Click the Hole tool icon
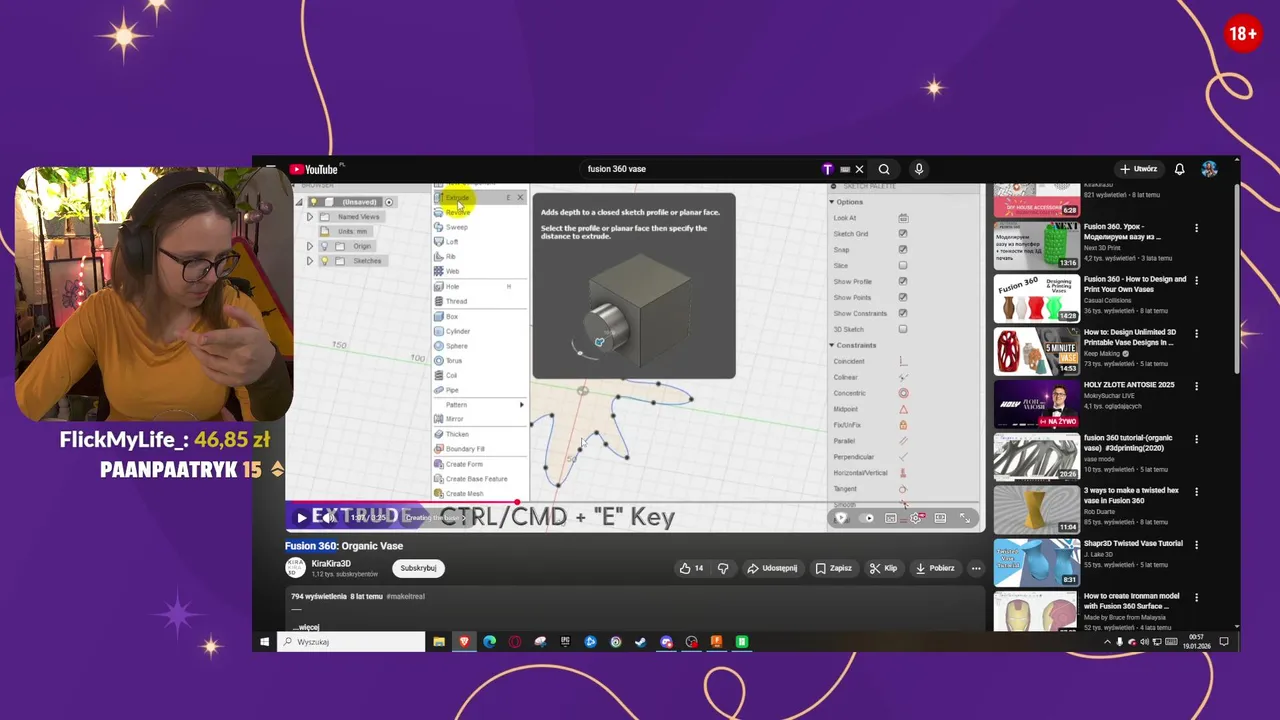This screenshot has width=1280, height=720. click(x=438, y=286)
